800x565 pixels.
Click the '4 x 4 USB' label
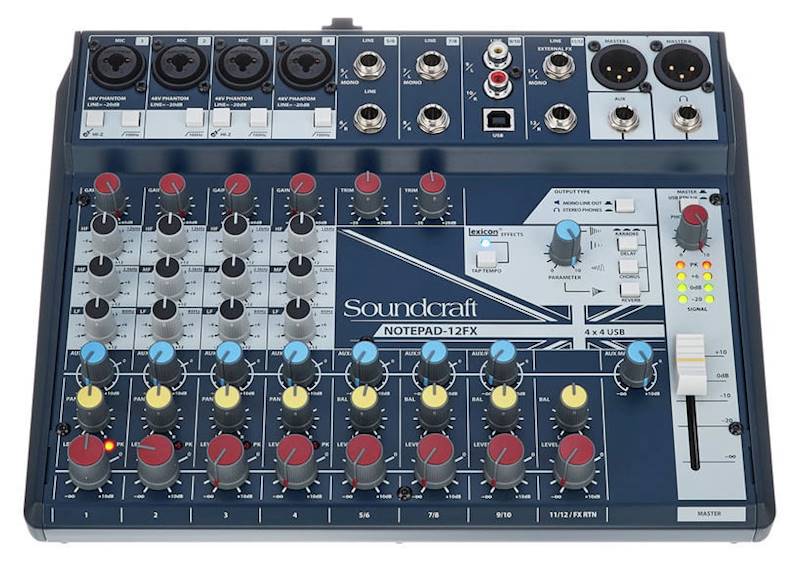pos(604,331)
